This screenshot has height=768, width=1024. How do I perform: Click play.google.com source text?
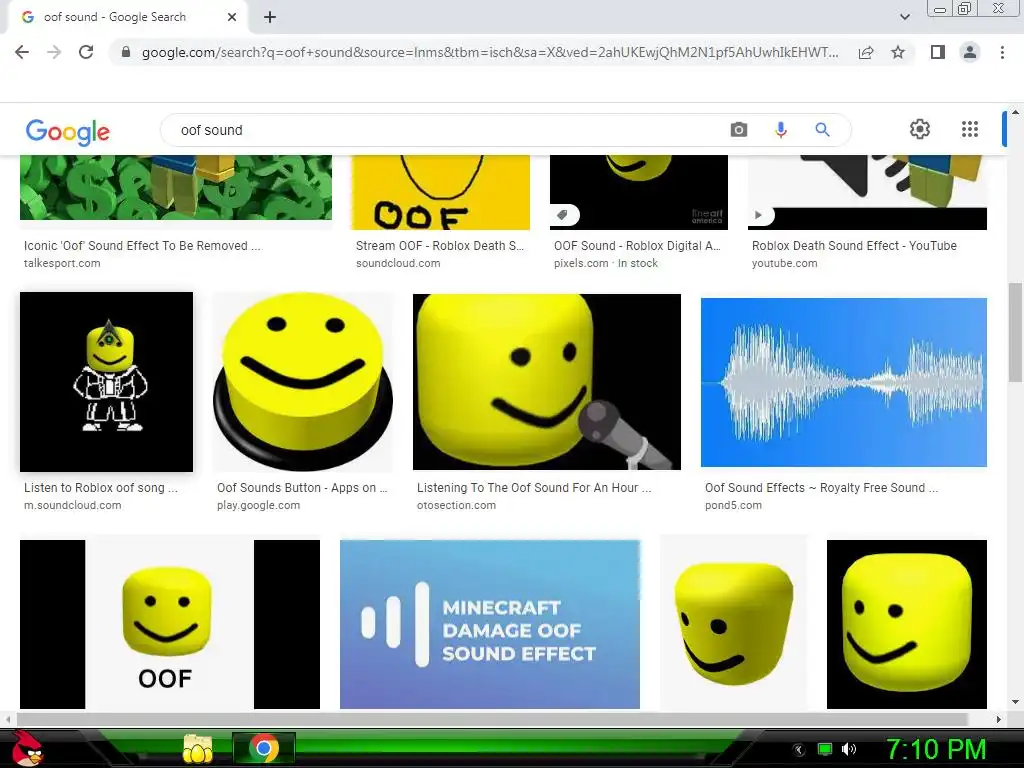[x=259, y=505]
